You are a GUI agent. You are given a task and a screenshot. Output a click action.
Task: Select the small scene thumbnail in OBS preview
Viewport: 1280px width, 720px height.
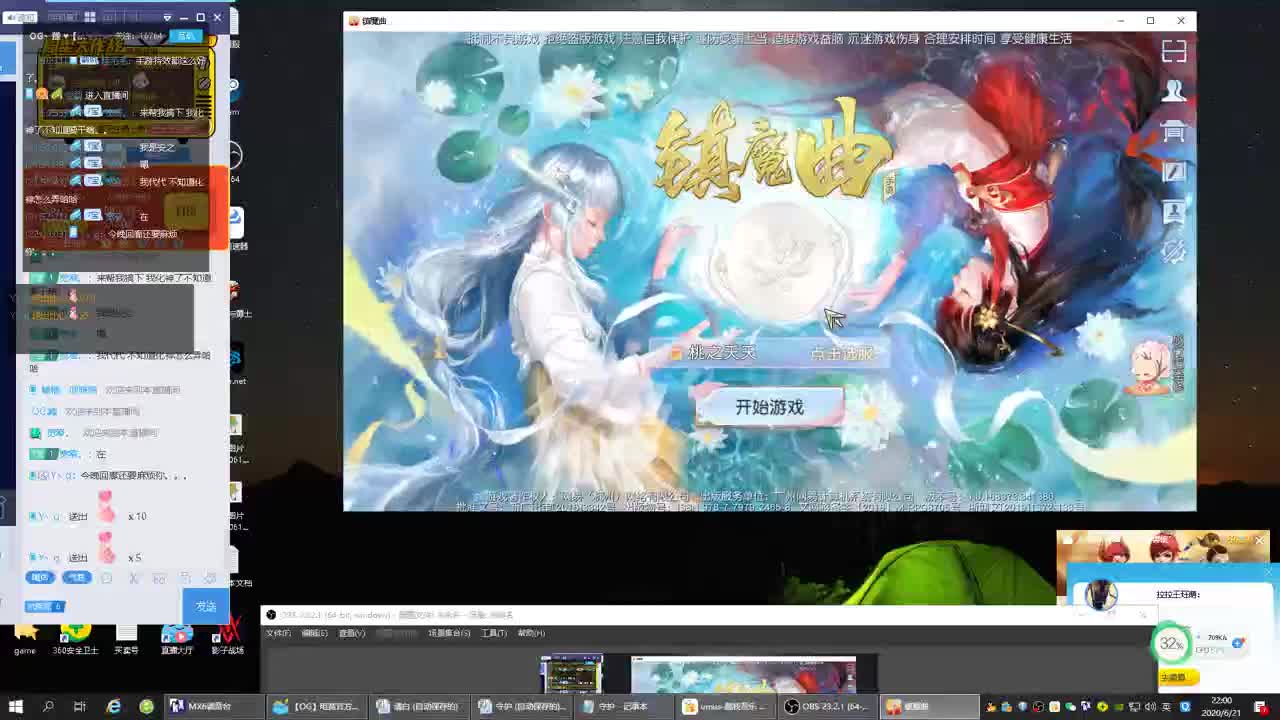click(571, 674)
